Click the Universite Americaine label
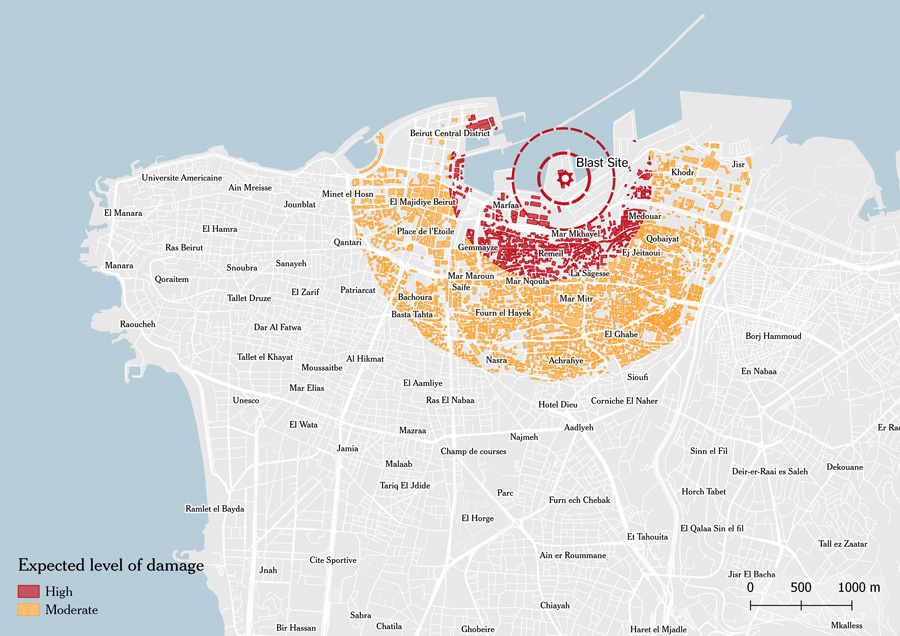The height and width of the screenshot is (636, 900). [182, 177]
